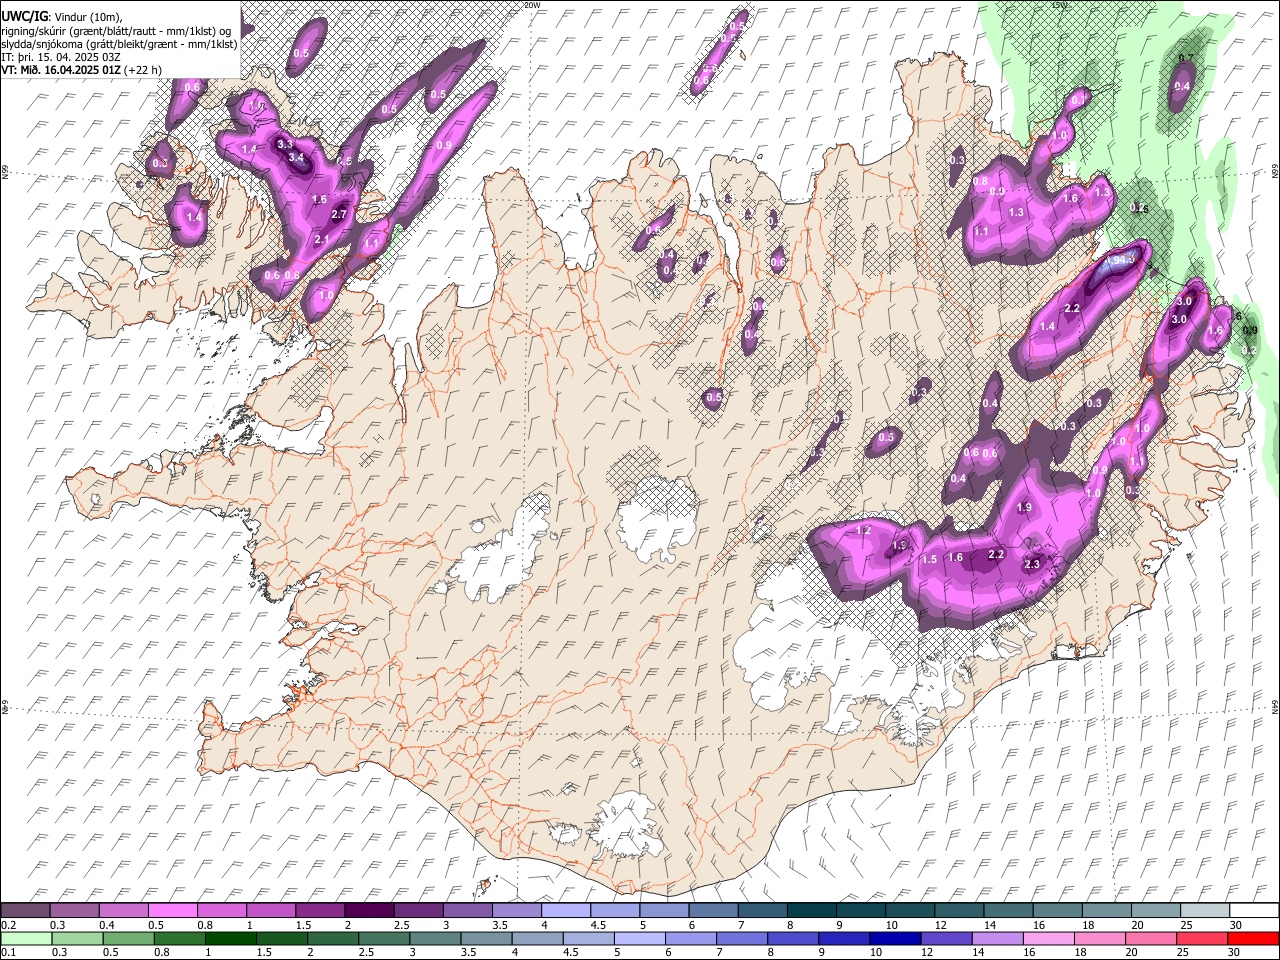
Task: Click the blue 7 swatch, lower legend row
Action: tap(741, 938)
